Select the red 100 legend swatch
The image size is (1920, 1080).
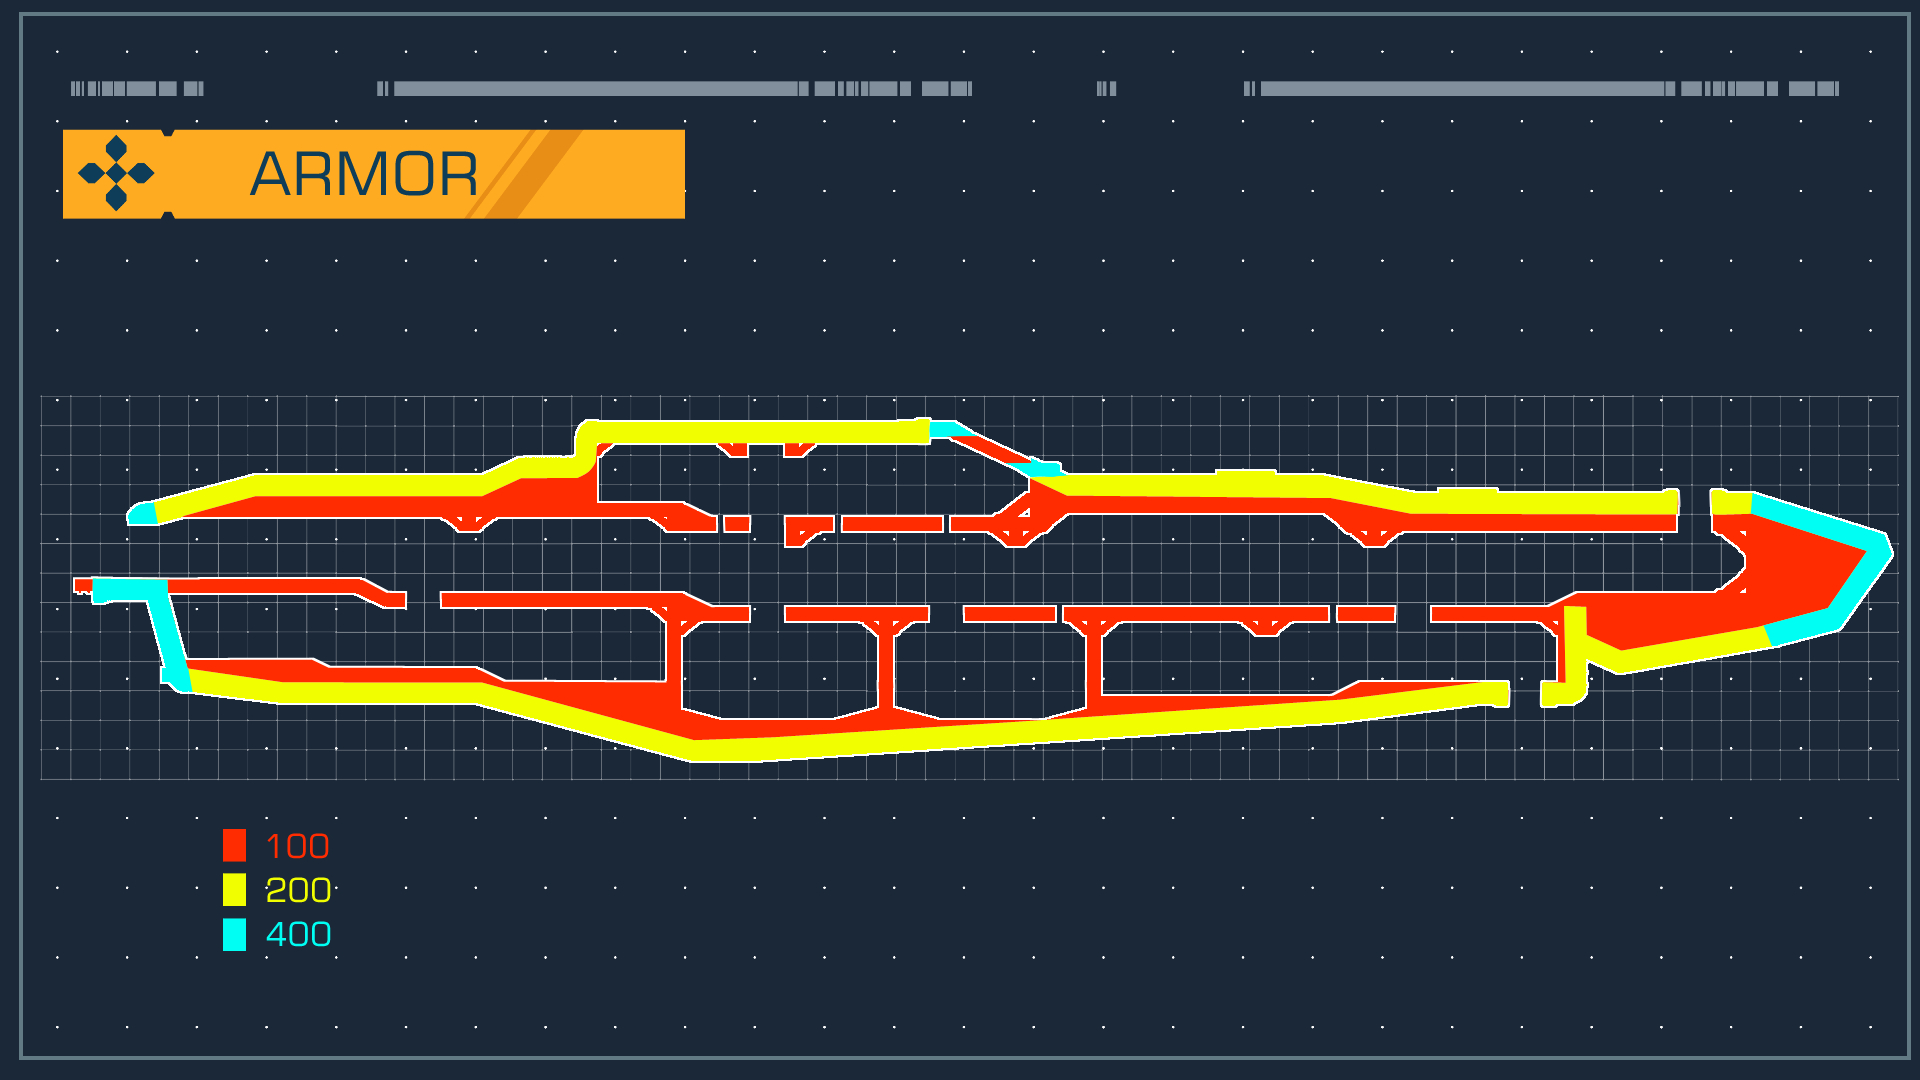click(x=234, y=846)
